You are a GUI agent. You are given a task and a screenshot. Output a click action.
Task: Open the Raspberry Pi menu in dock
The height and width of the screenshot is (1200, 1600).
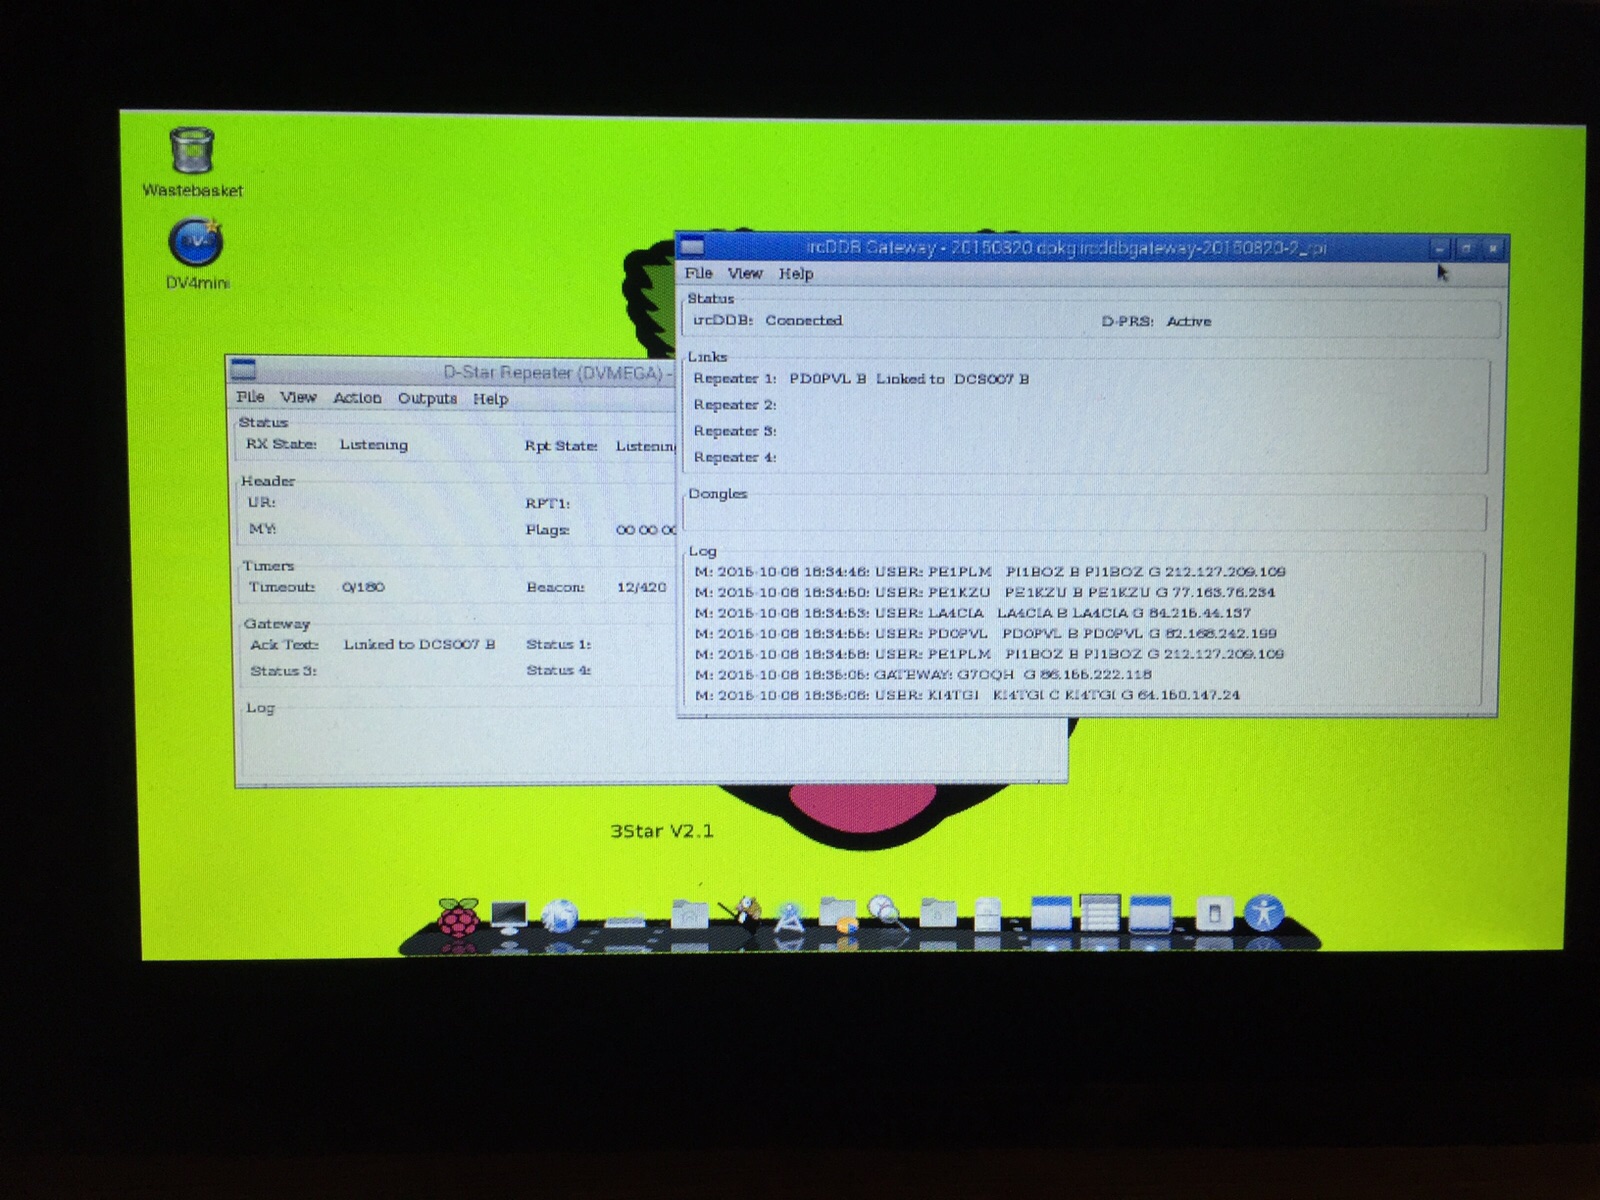(458, 916)
